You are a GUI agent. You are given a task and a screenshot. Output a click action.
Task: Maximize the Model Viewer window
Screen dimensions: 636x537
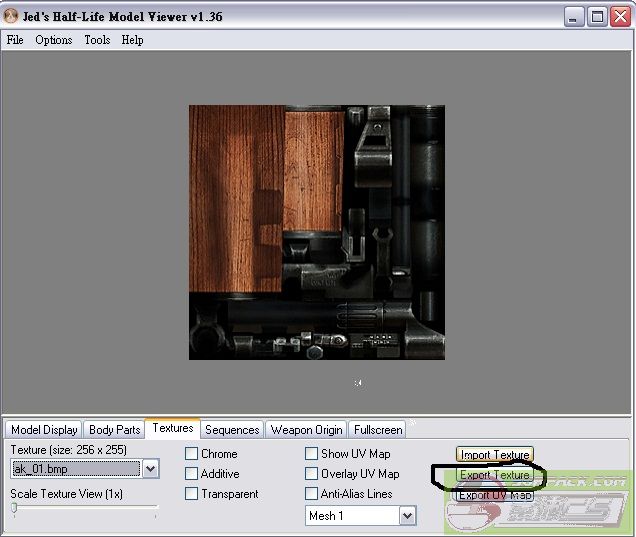pyautogui.click(x=596, y=16)
